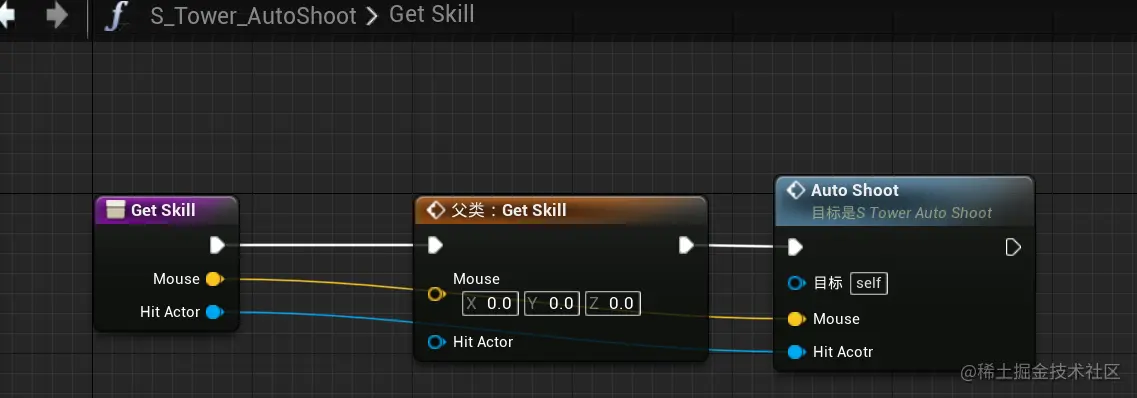The width and height of the screenshot is (1137, 398).
Task: Click the self target field on Auto Shoot
Action: (x=869, y=283)
